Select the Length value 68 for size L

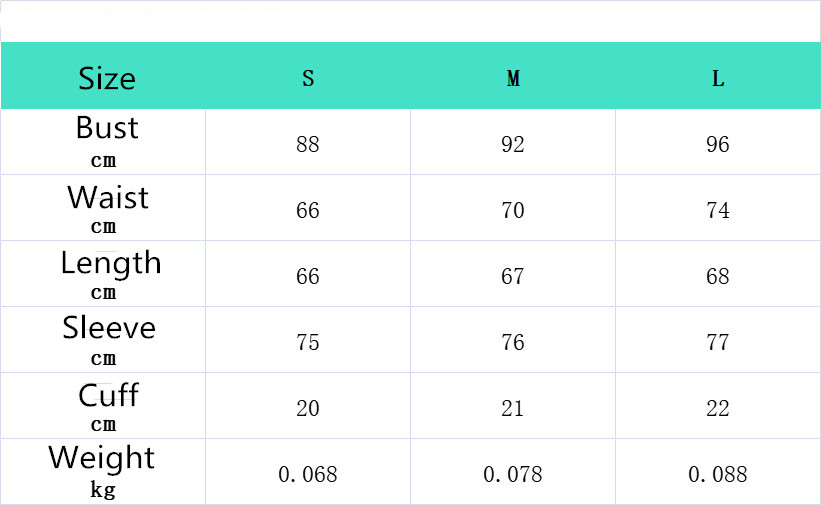coord(718,276)
